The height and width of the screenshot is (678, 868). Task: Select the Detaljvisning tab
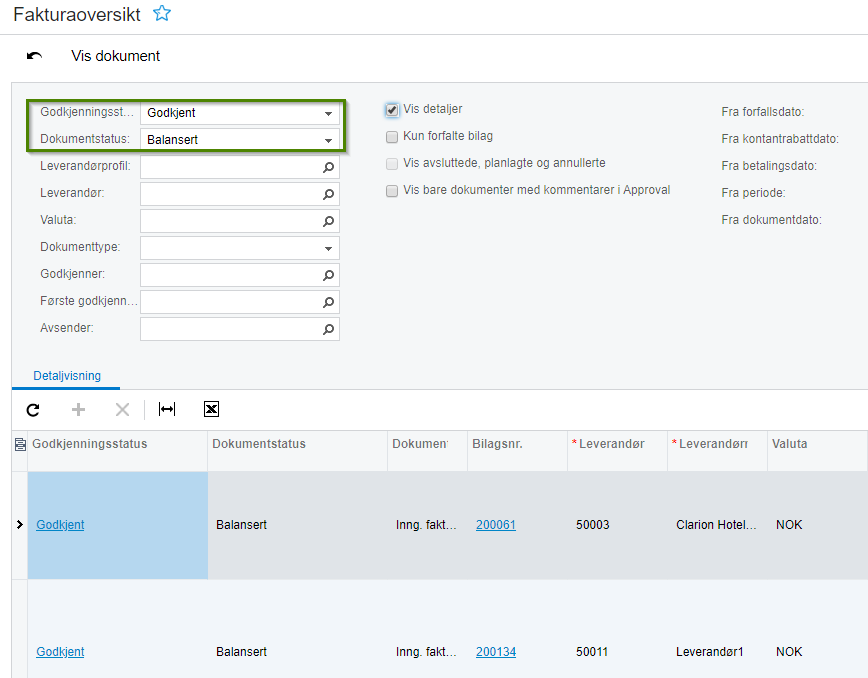(67, 376)
